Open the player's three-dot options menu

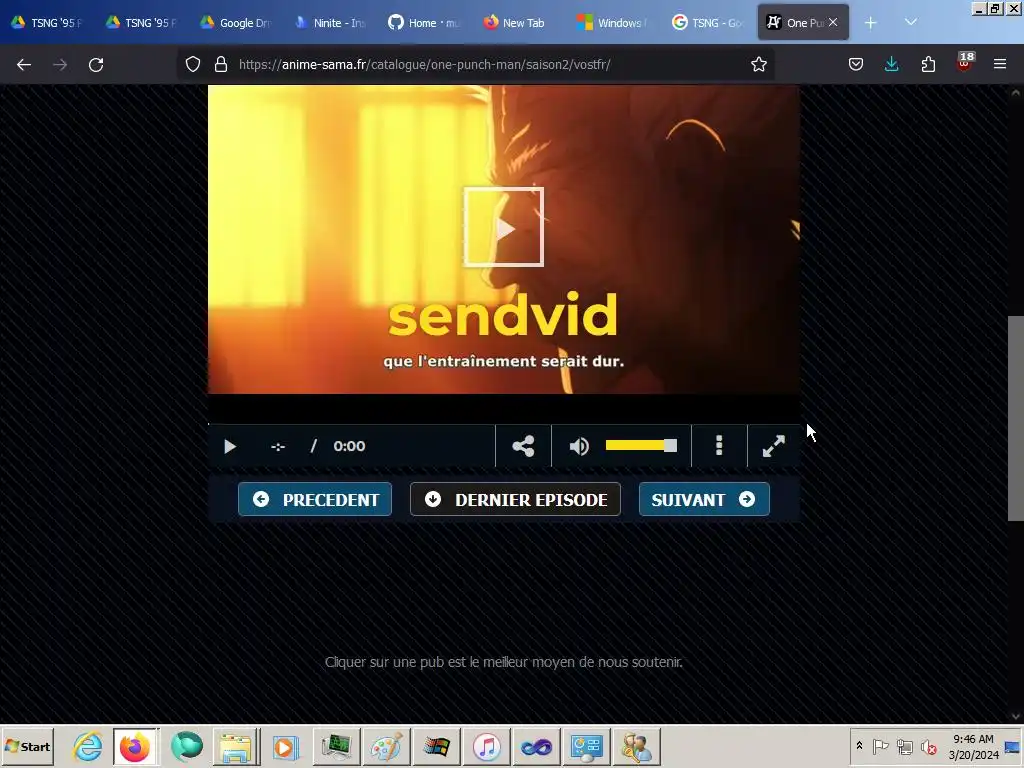coord(719,445)
